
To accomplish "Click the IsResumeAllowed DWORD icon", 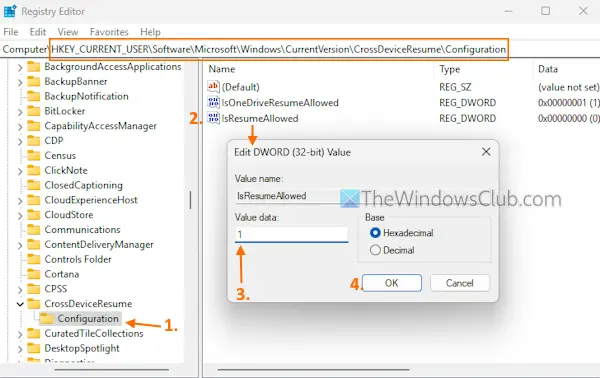I will (x=213, y=118).
